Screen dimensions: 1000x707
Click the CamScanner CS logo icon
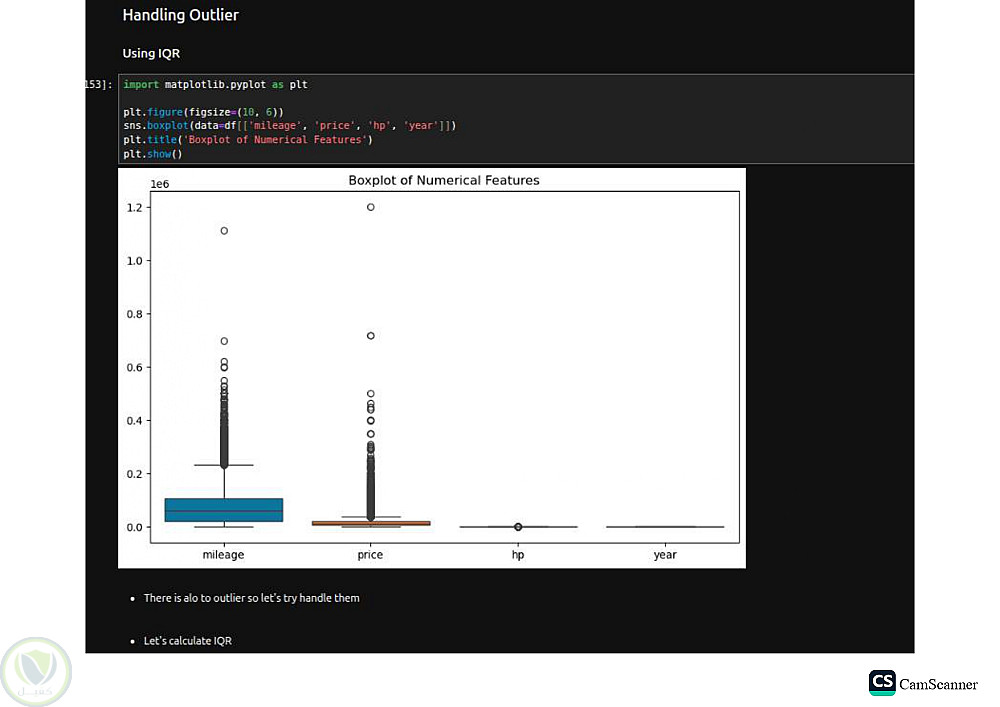click(x=881, y=683)
